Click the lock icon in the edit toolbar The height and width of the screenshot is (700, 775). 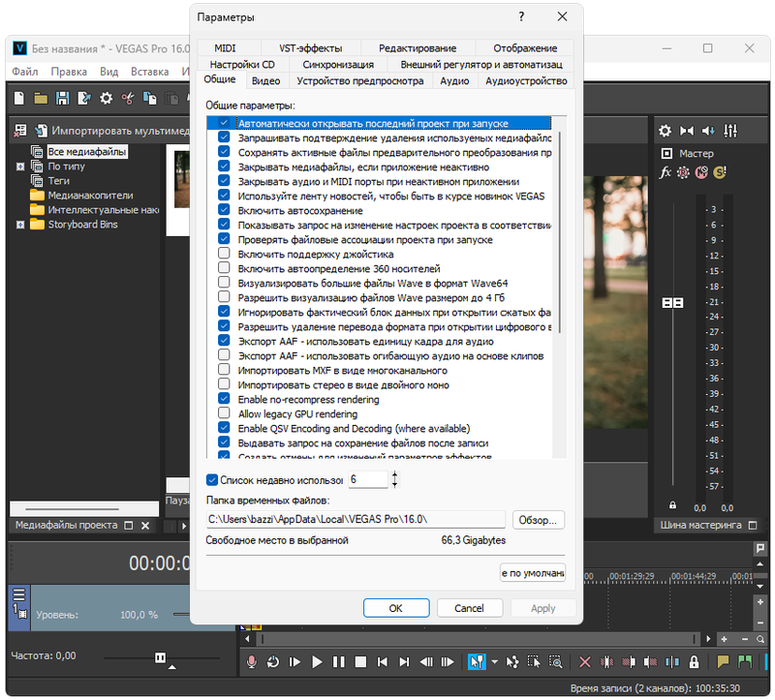pos(695,662)
